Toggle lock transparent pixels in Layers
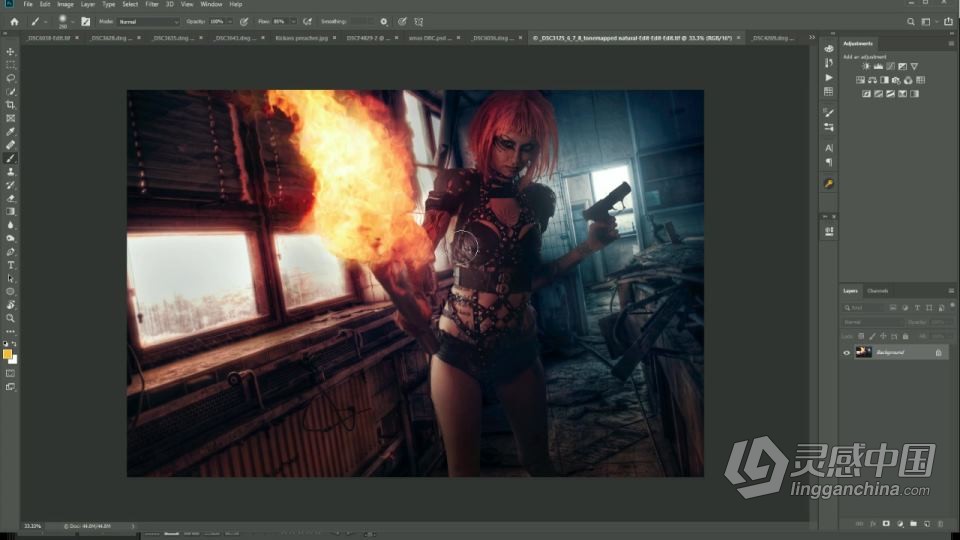The height and width of the screenshot is (540, 960). 861,336
